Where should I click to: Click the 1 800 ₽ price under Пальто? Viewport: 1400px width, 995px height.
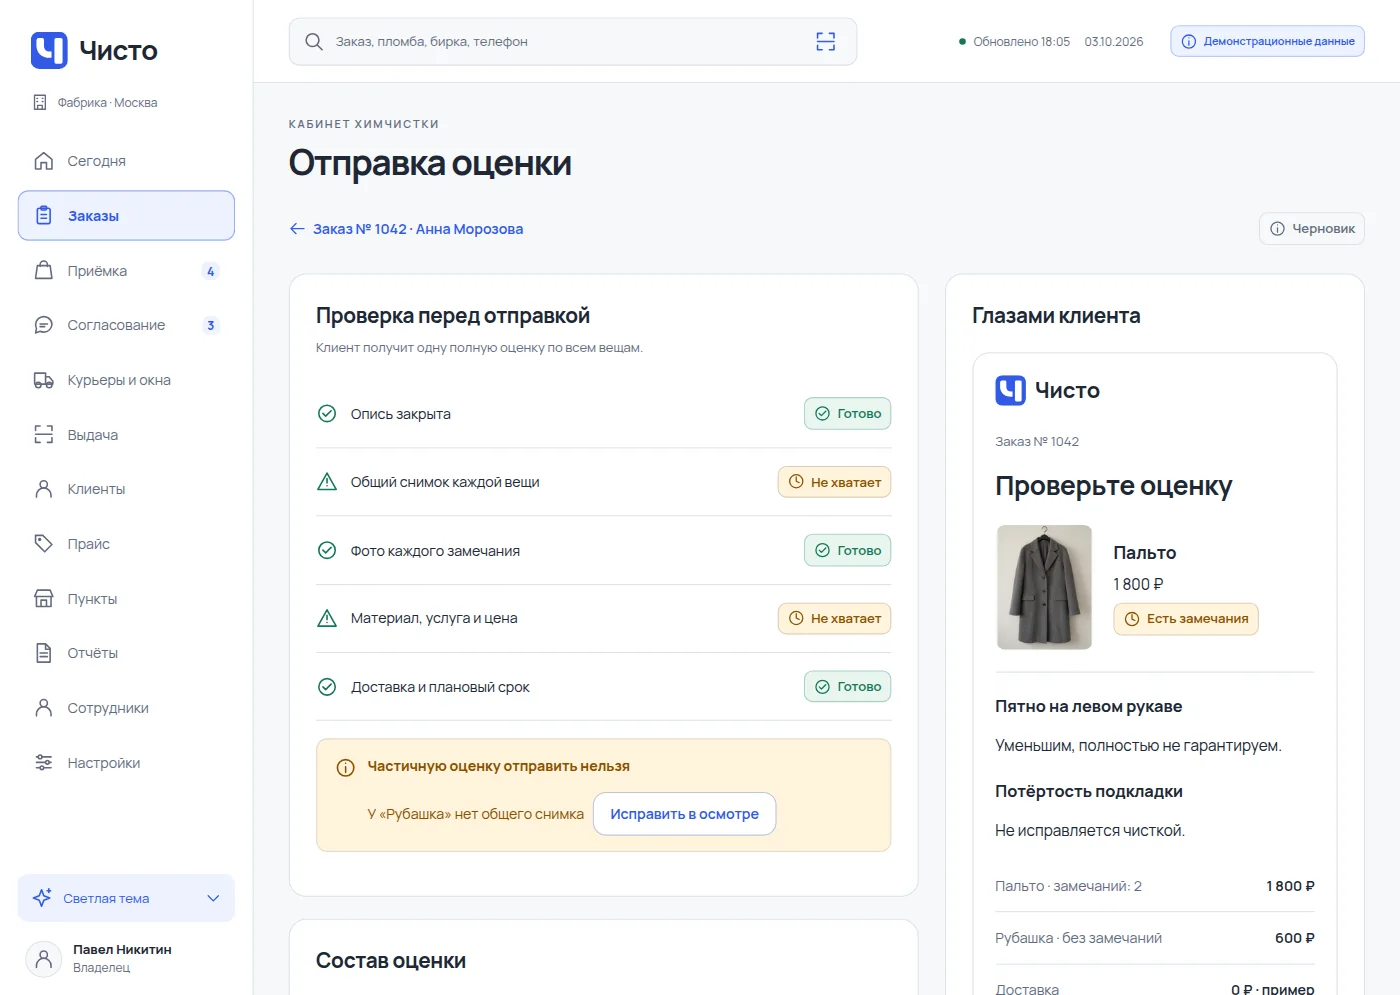(1138, 584)
